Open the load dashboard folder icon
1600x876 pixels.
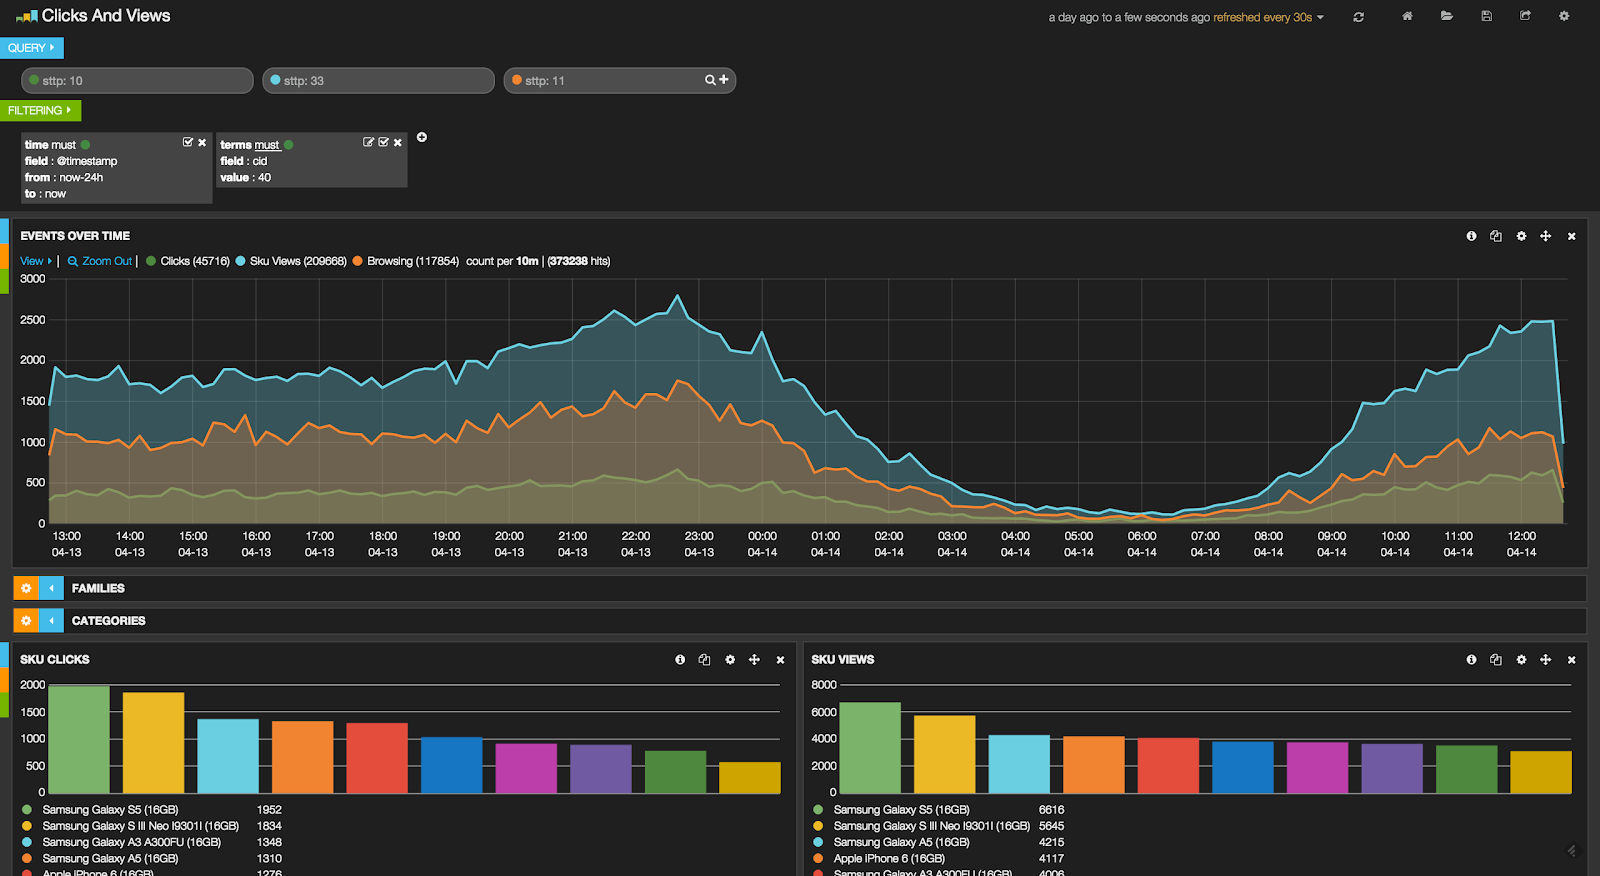[1447, 16]
